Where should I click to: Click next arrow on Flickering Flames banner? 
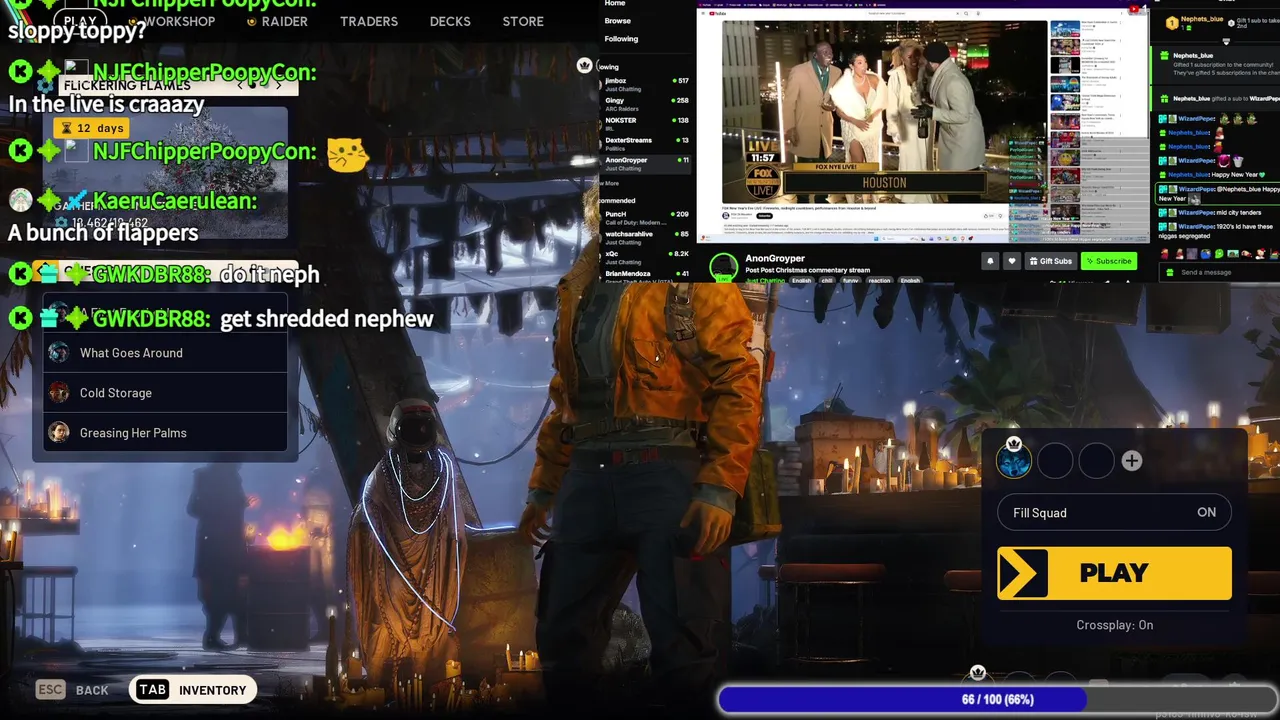click(279, 86)
